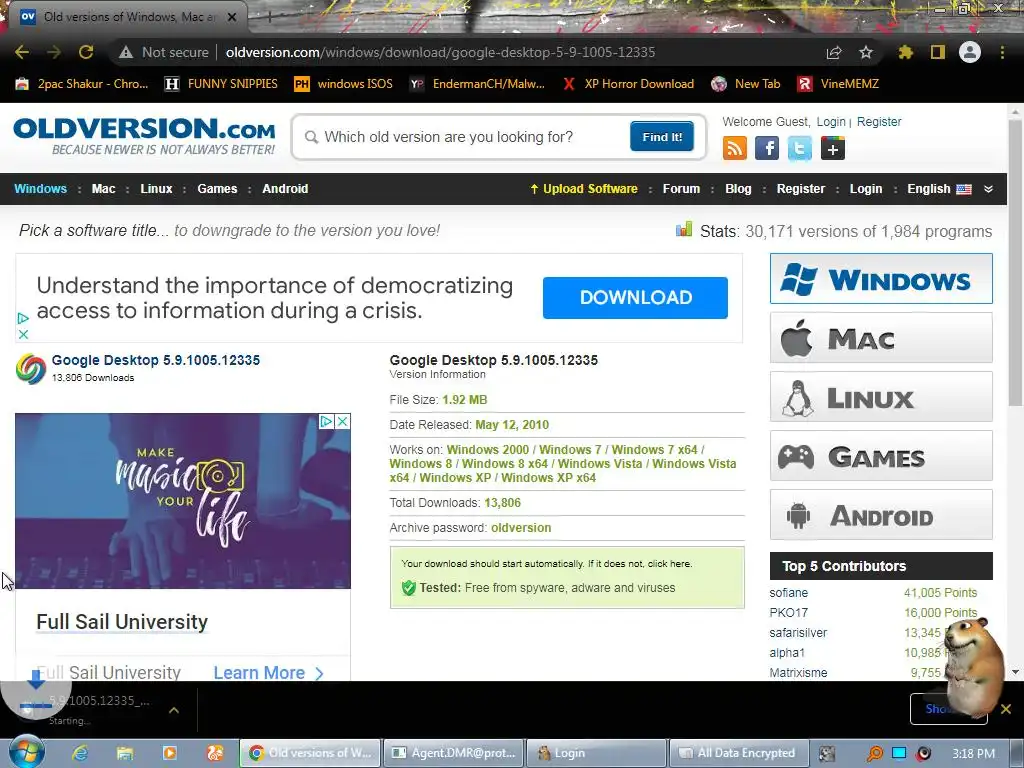
Task: Toggle the browser side panel icon
Action: click(938, 52)
